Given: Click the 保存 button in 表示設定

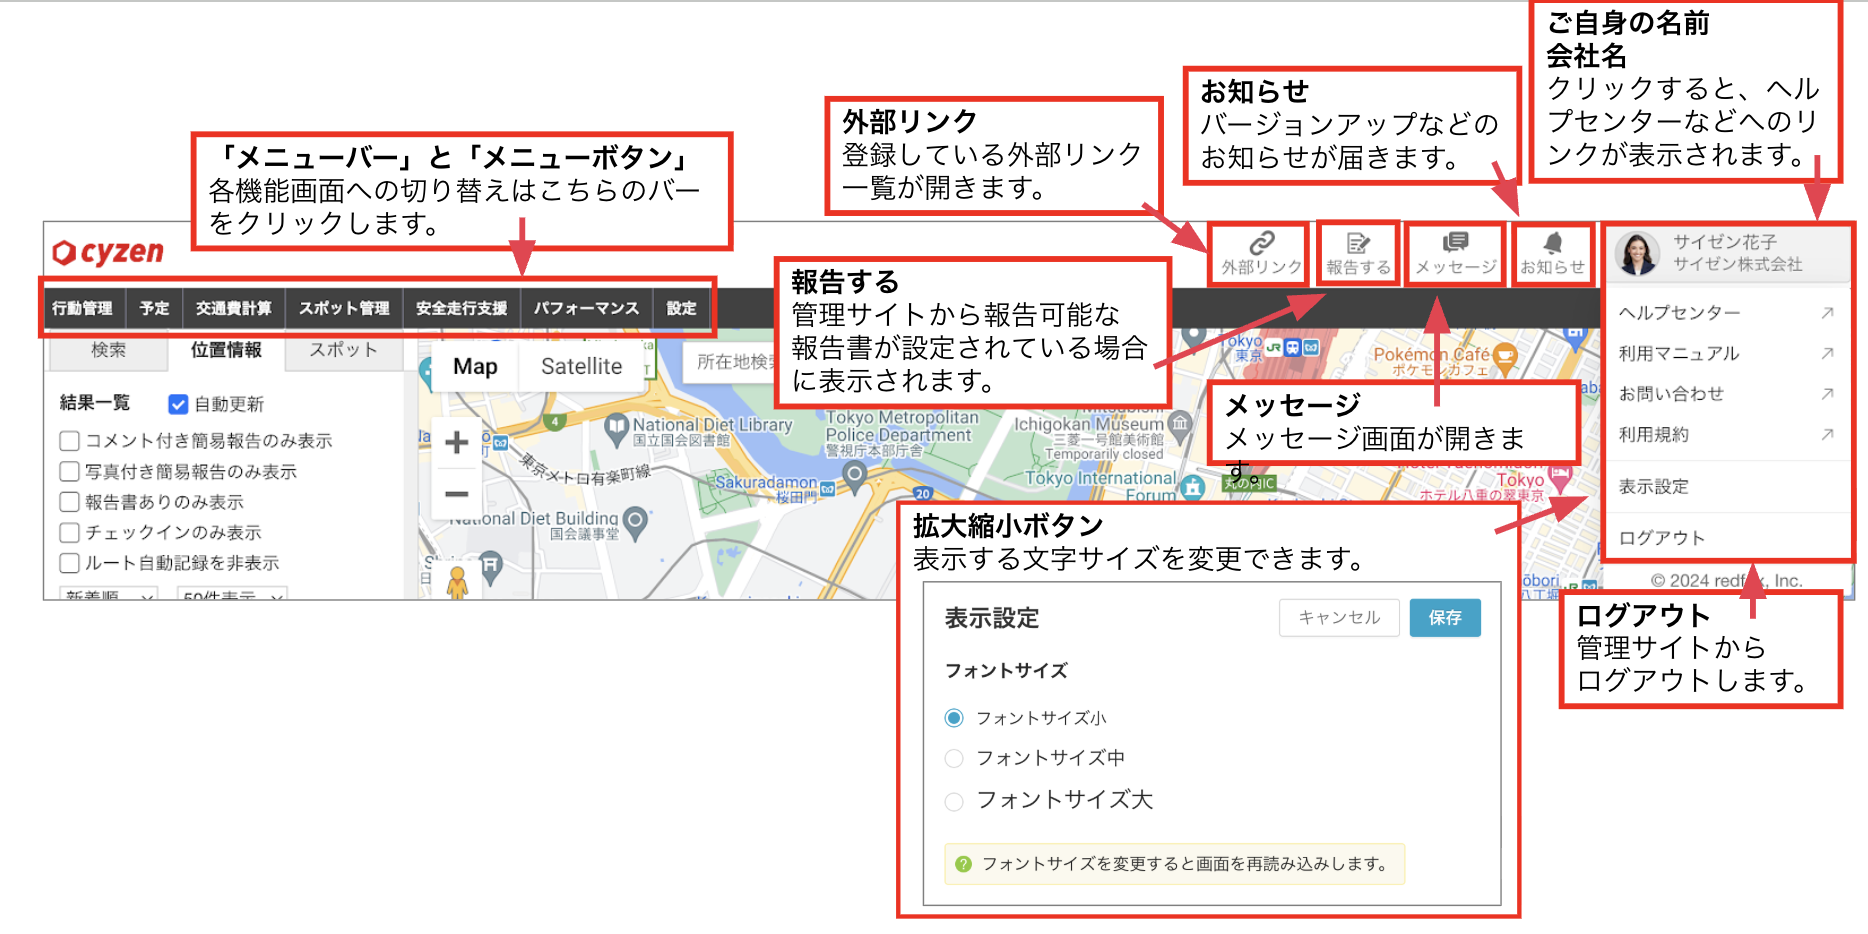Looking at the screenshot, I should (x=1445, y=618).
